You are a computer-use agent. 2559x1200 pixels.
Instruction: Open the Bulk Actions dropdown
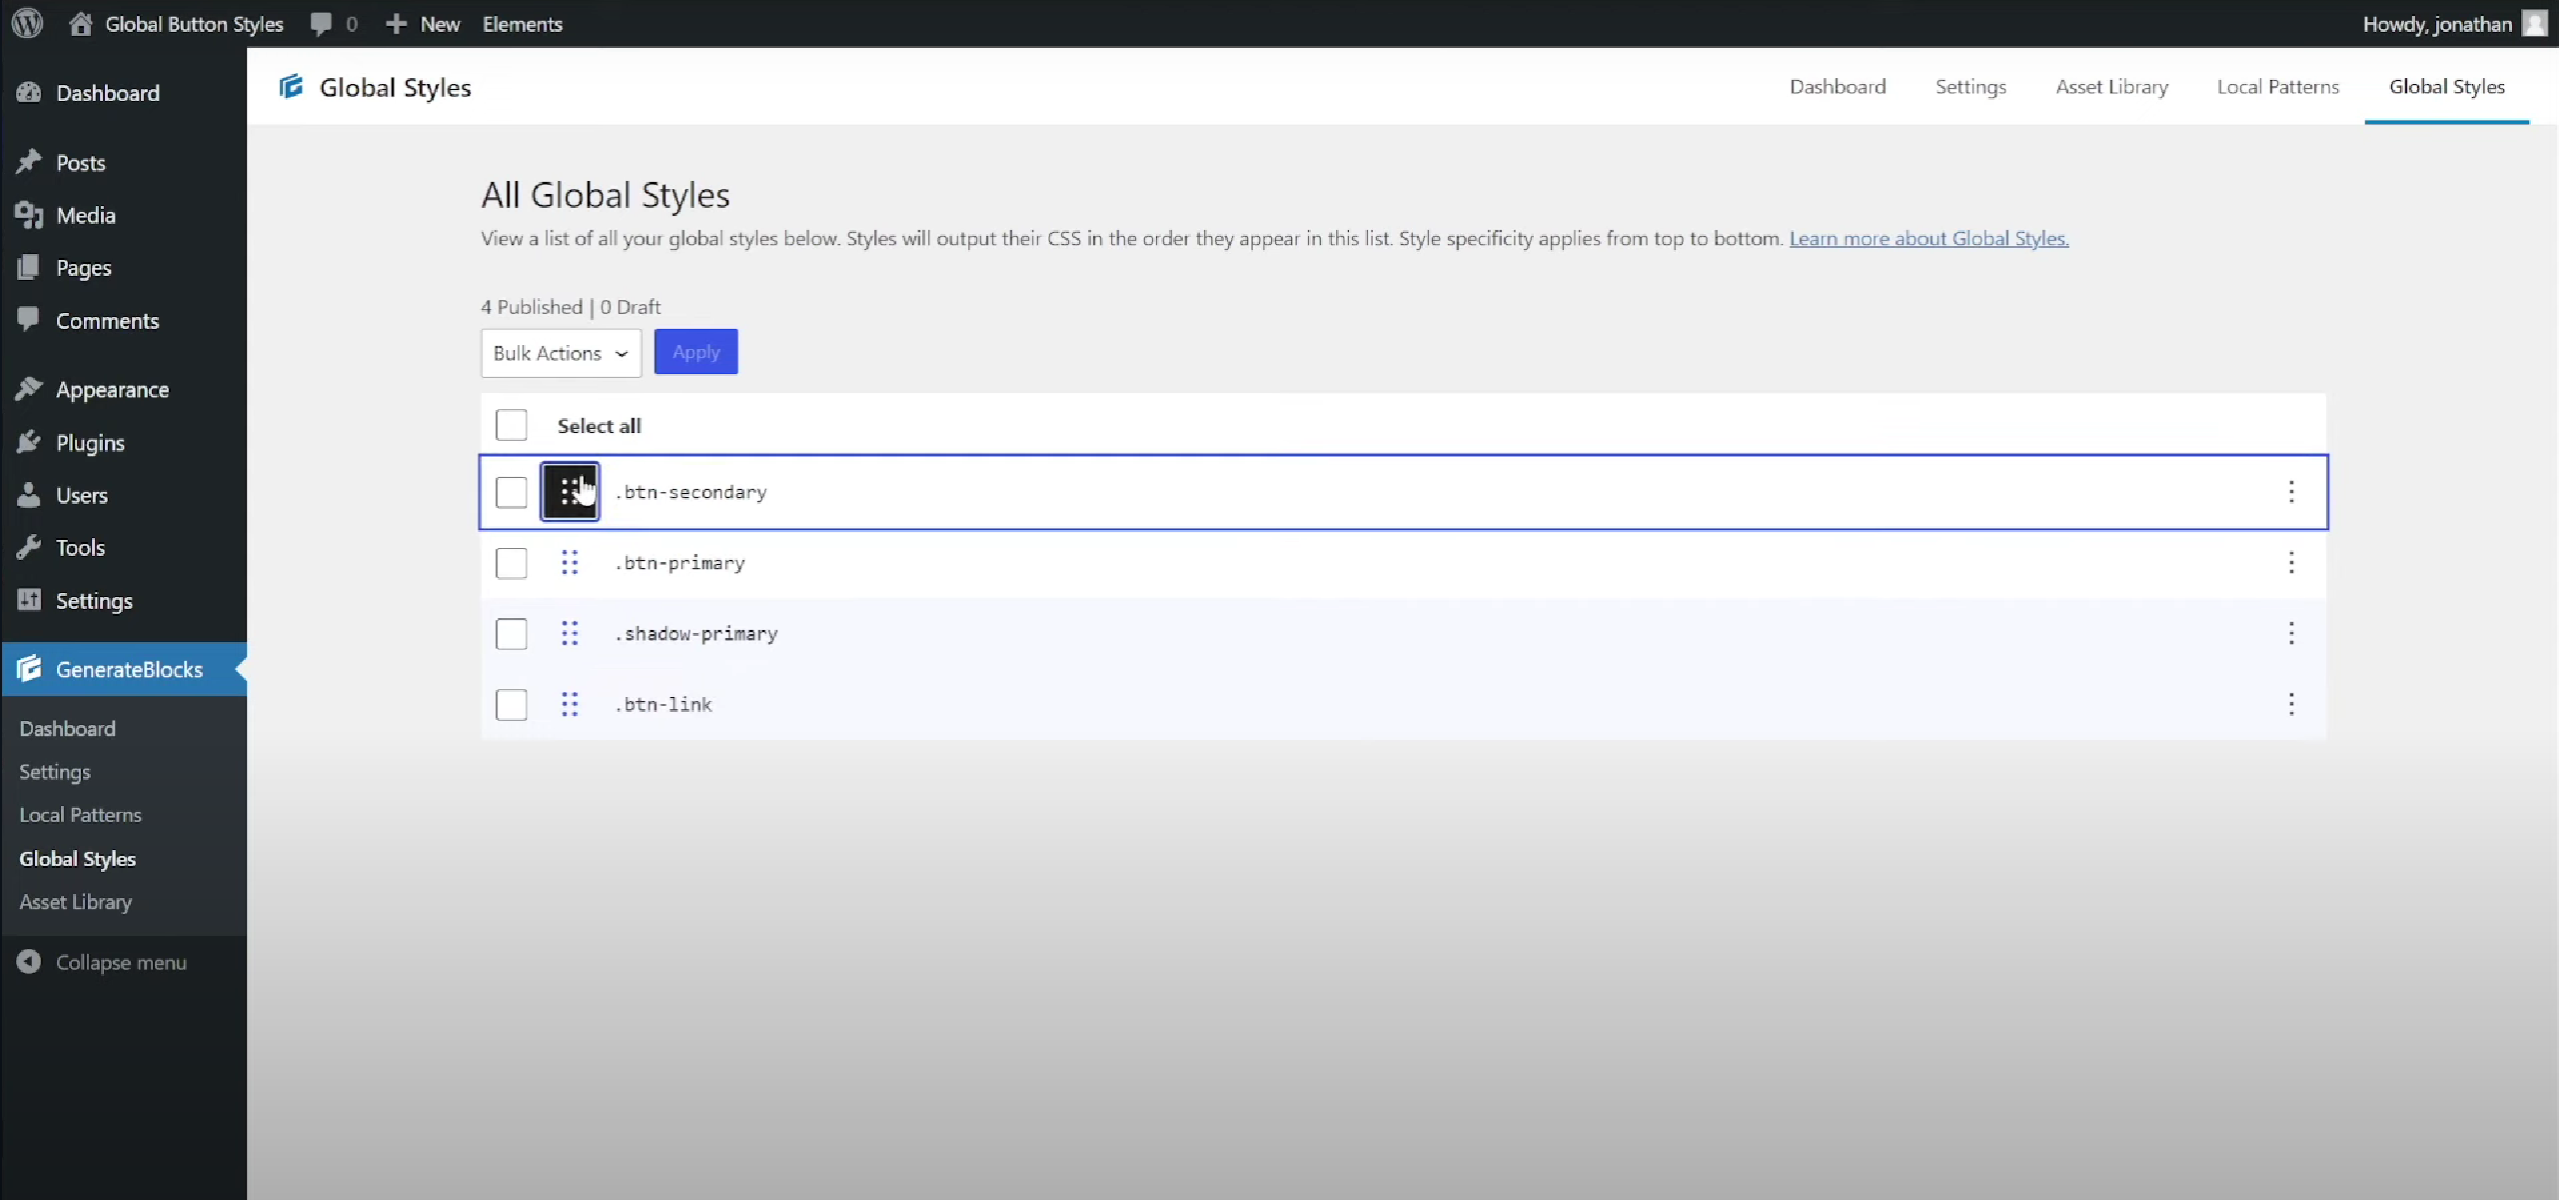pyautogui.click(x=560, y=353)
